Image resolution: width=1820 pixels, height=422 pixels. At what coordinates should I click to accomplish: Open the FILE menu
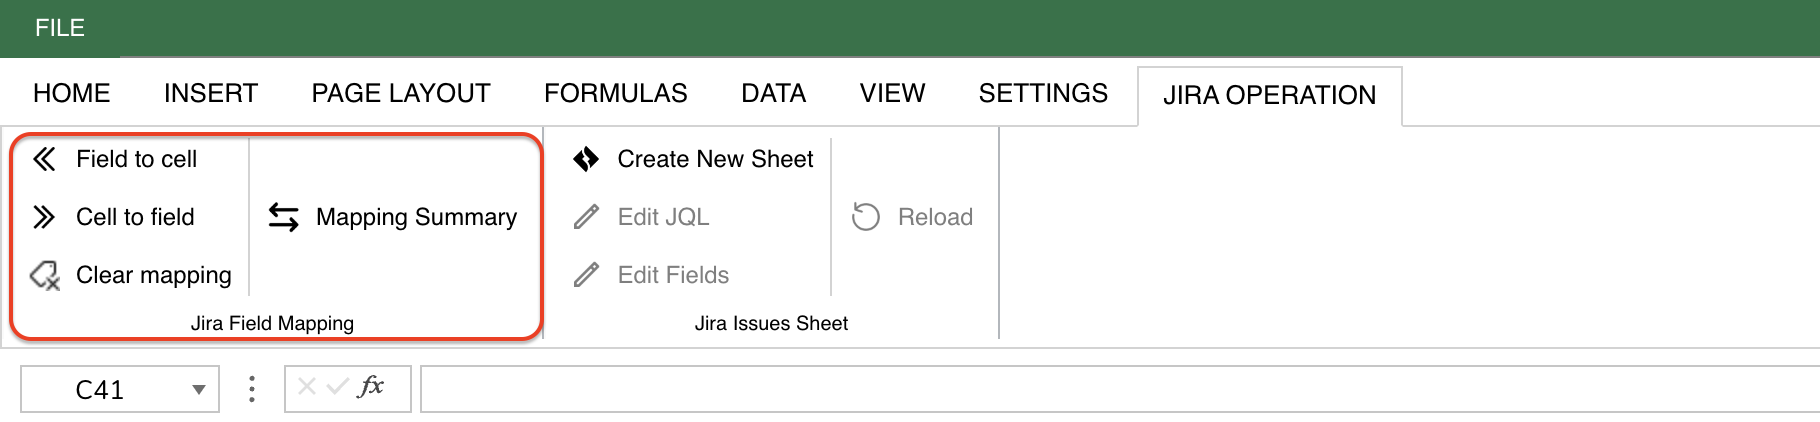[x=60, y=28]
